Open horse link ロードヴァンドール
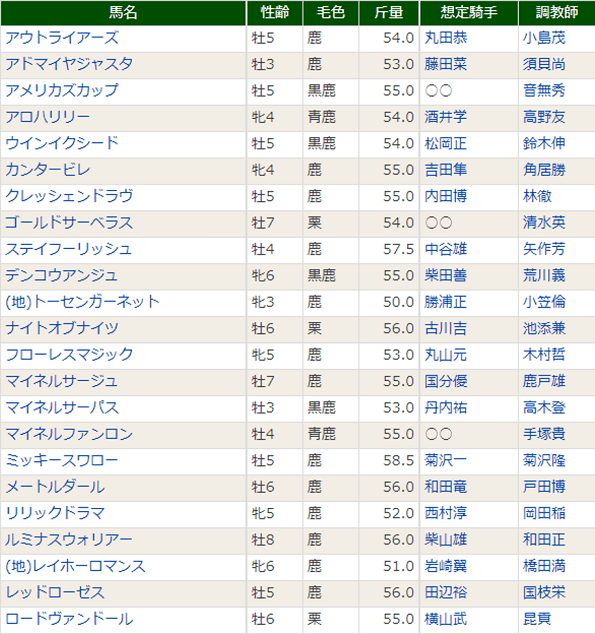This screenshot has height=634, width=595. pyautogui.click(x=69, y=619)
